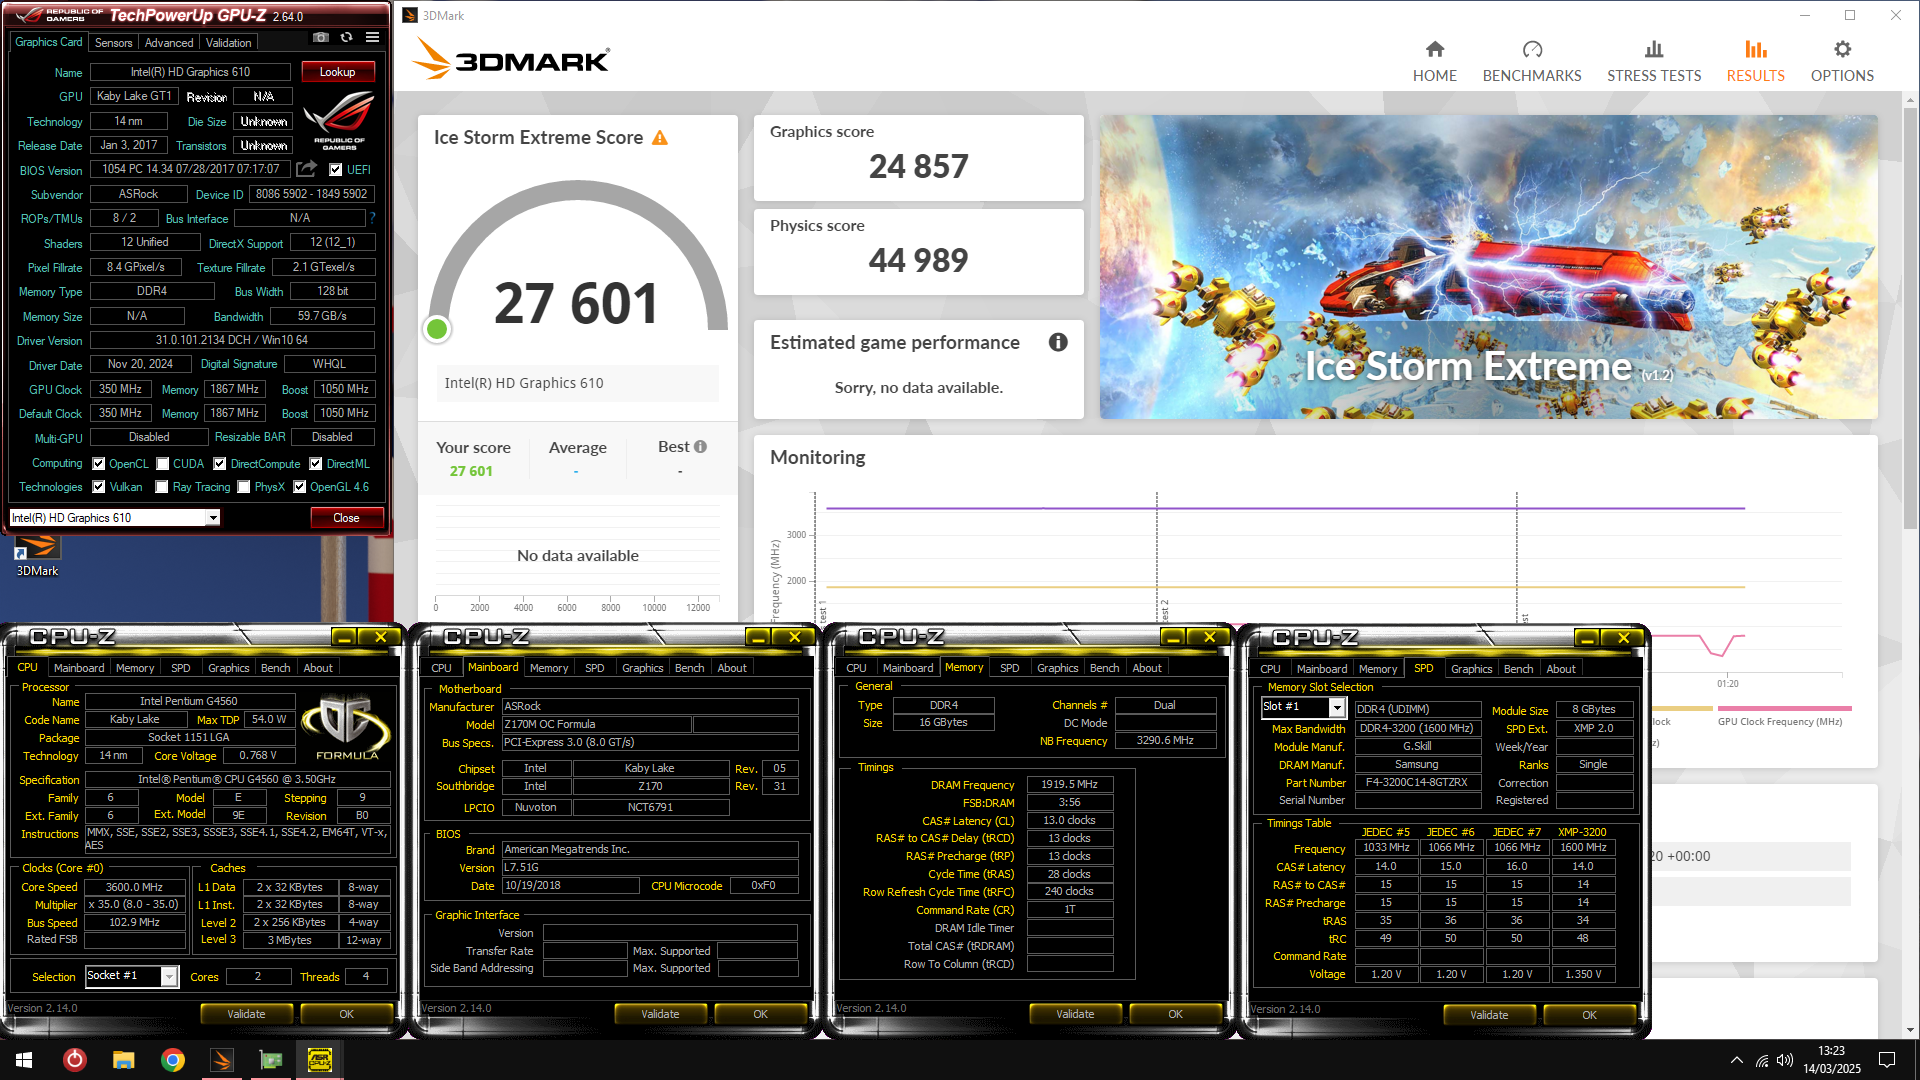Open File Explorer from the taskbar
Image resolution: width=1920 pixels, height=1080 pixels.
click(x=123, y=1060)
